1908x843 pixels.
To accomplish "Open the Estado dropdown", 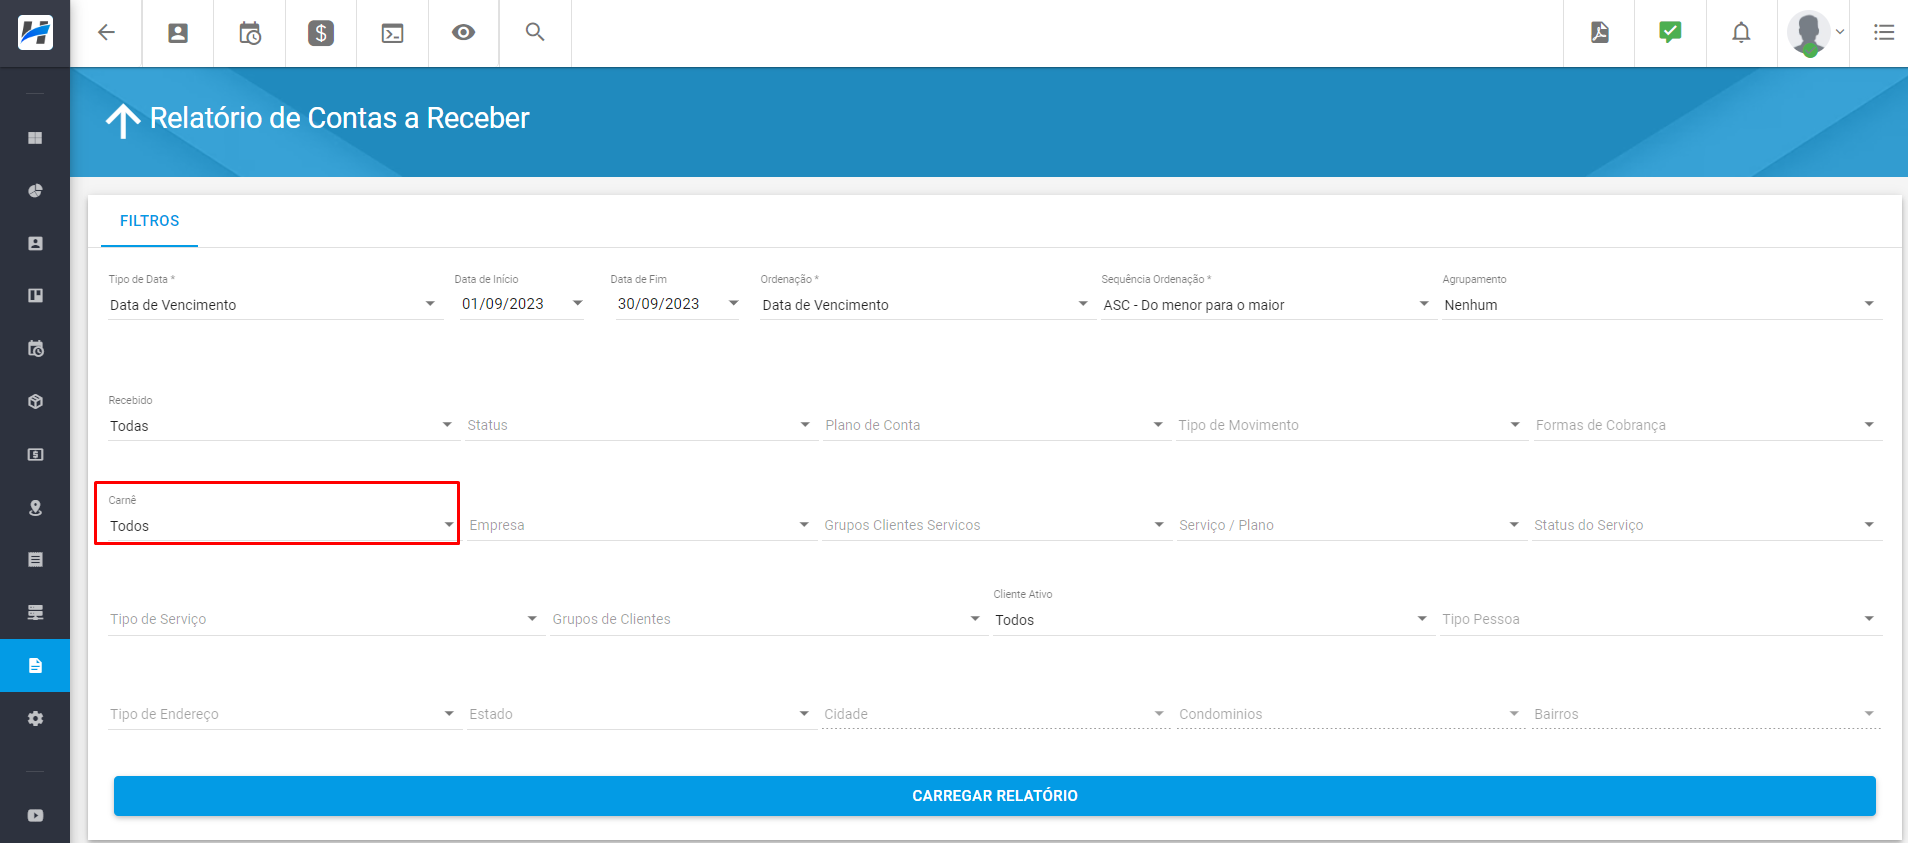I will click(640, 714).
